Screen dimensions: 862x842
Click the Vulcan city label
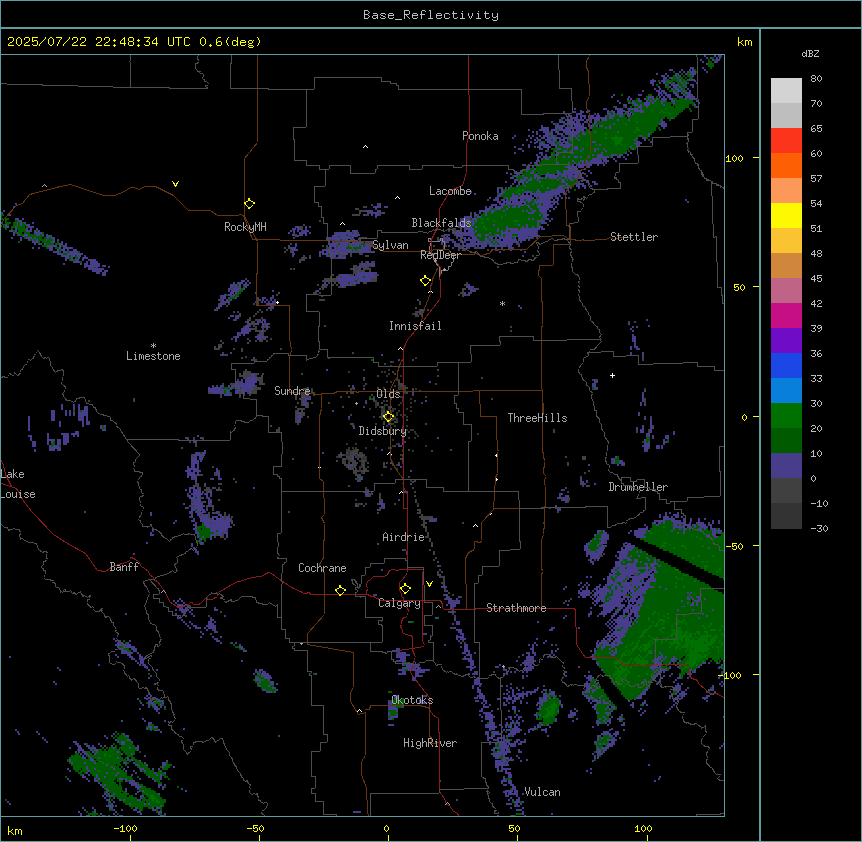(x=542, y=792)
